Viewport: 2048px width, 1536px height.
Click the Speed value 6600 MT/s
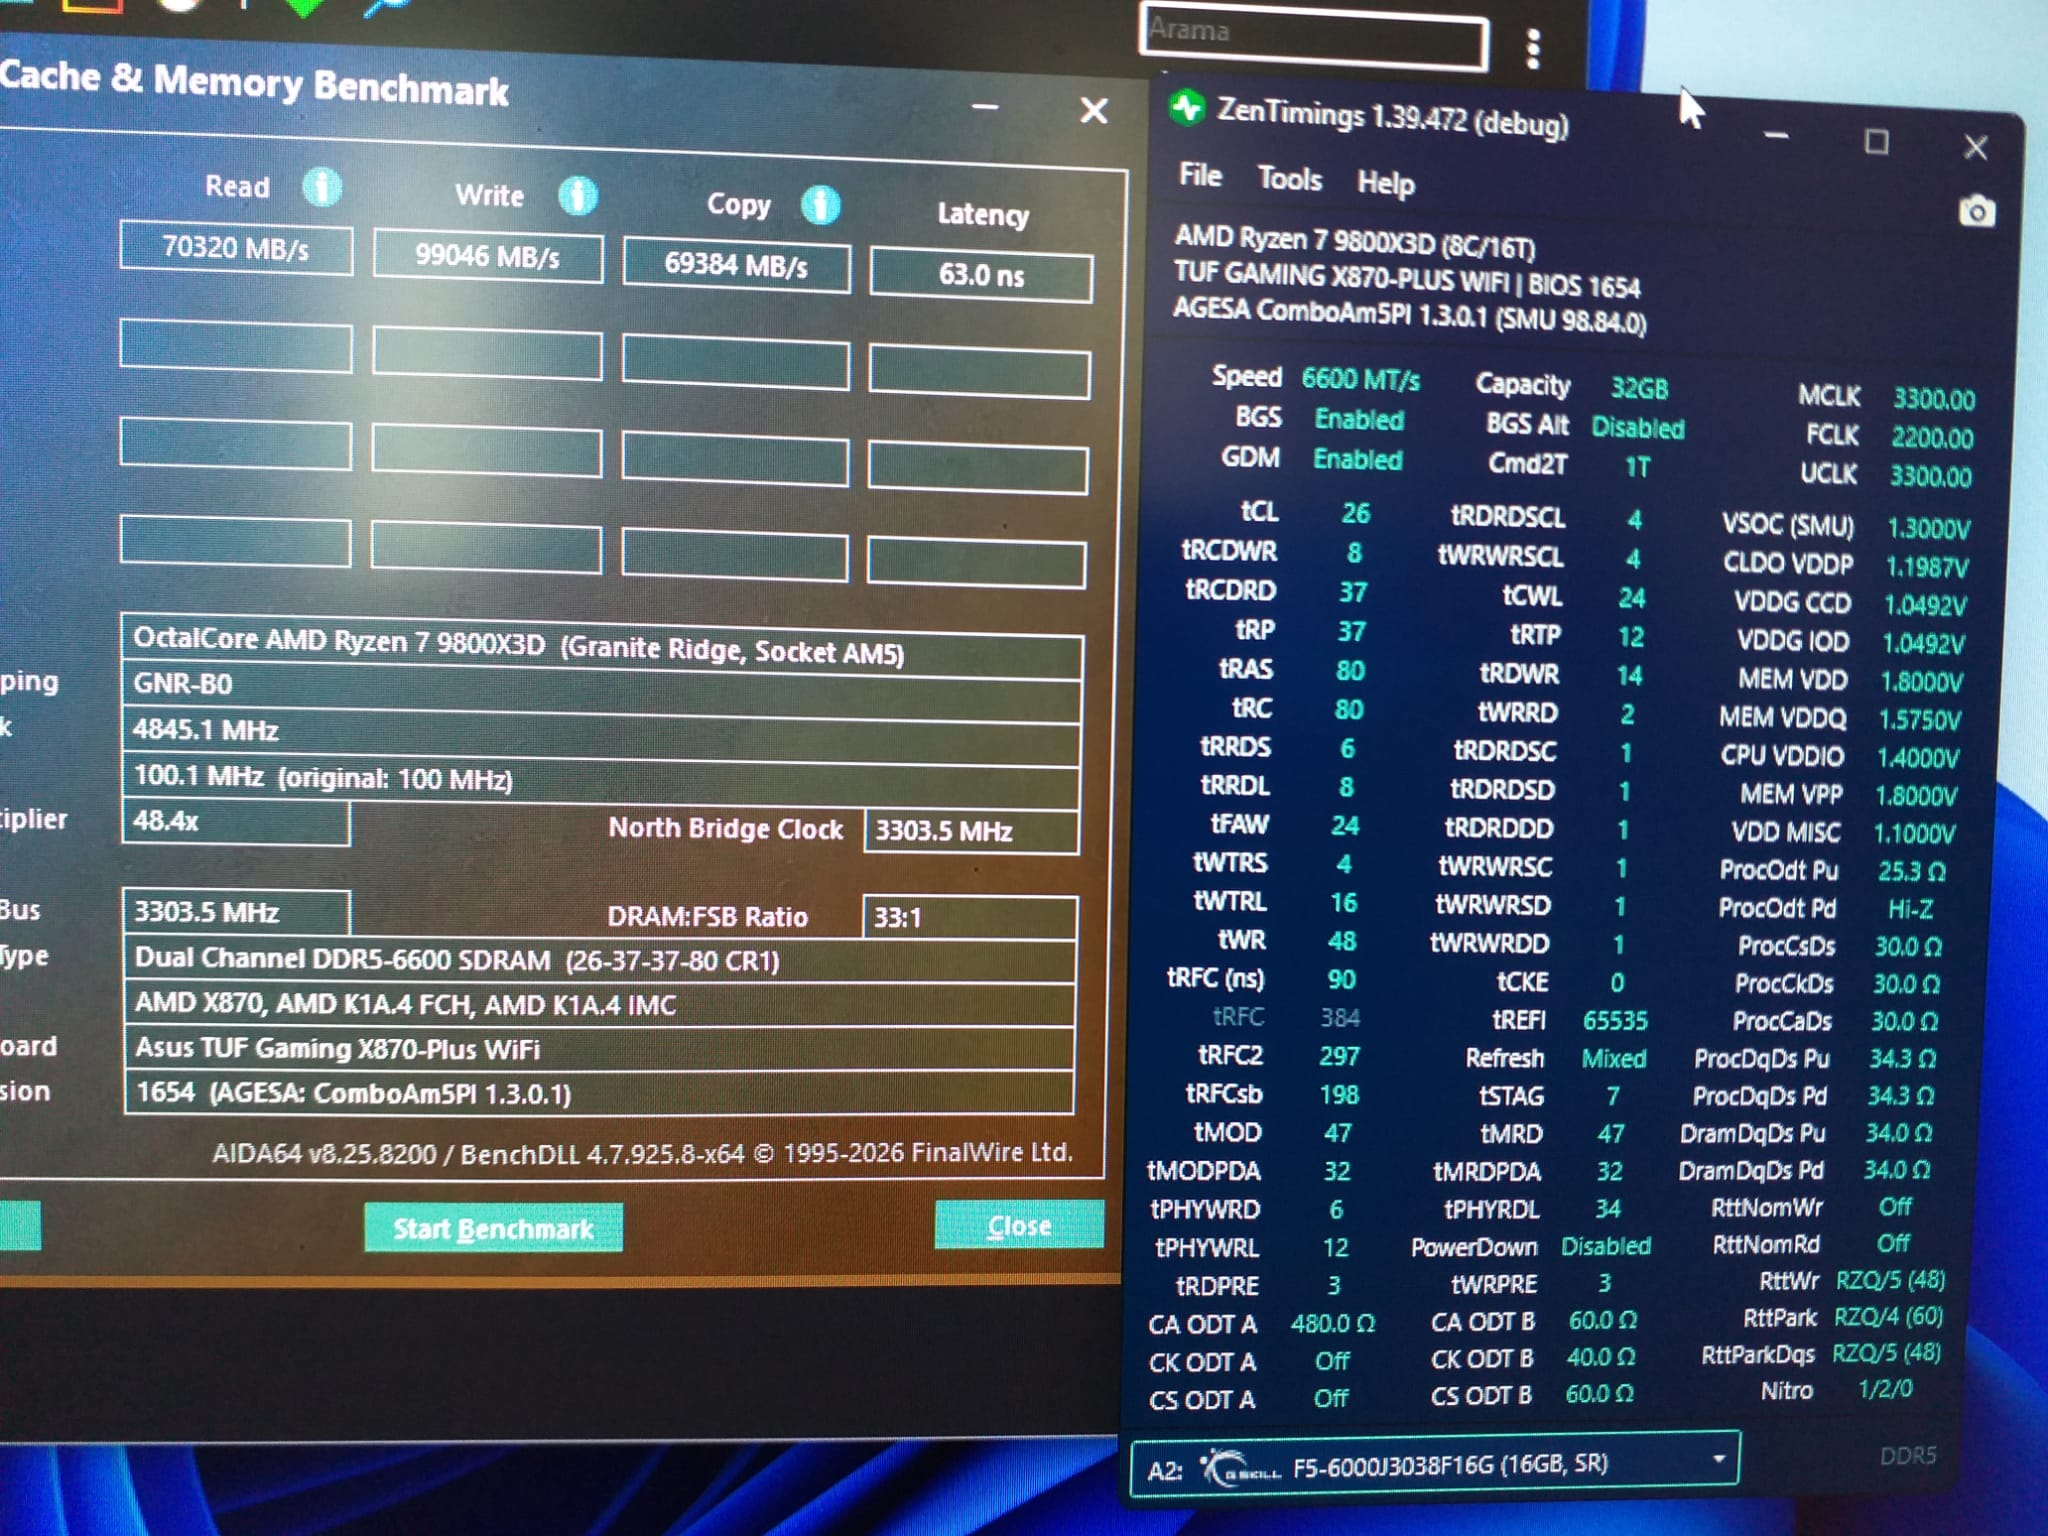pyautogui.click(x=1360, y=380)
